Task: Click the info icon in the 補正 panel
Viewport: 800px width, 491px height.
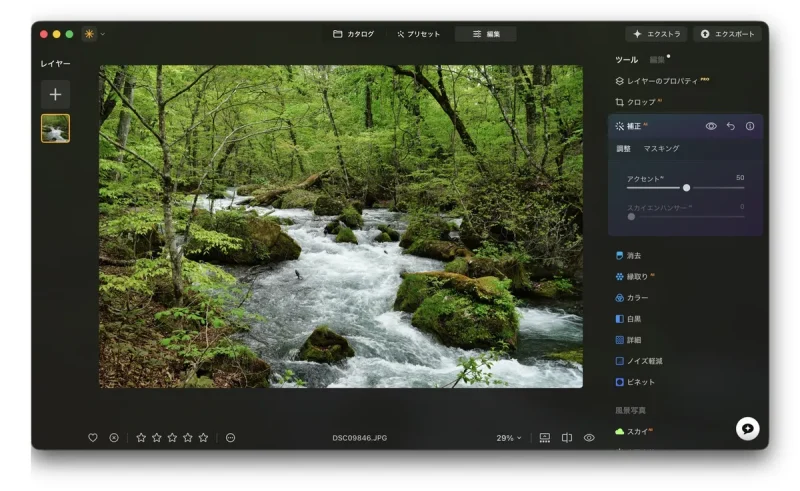Action: click(x=750, y=126)
